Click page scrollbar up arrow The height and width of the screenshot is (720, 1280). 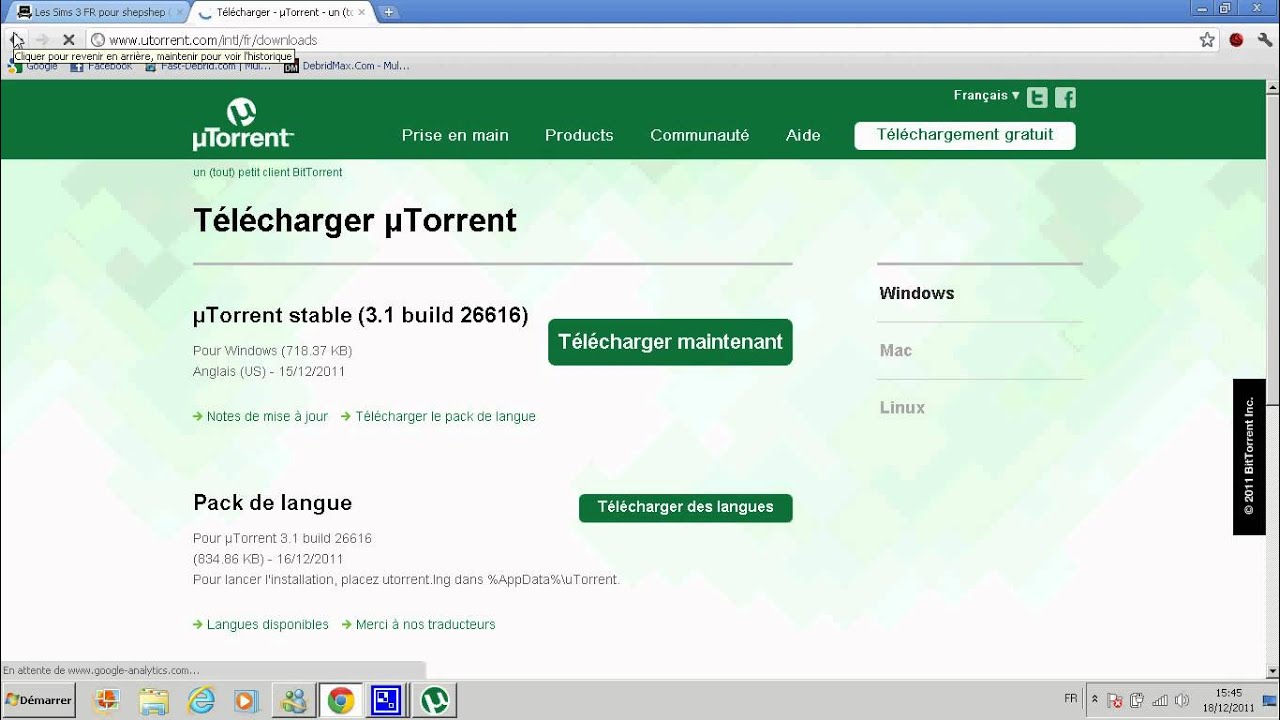click(x=1271, y=88)
